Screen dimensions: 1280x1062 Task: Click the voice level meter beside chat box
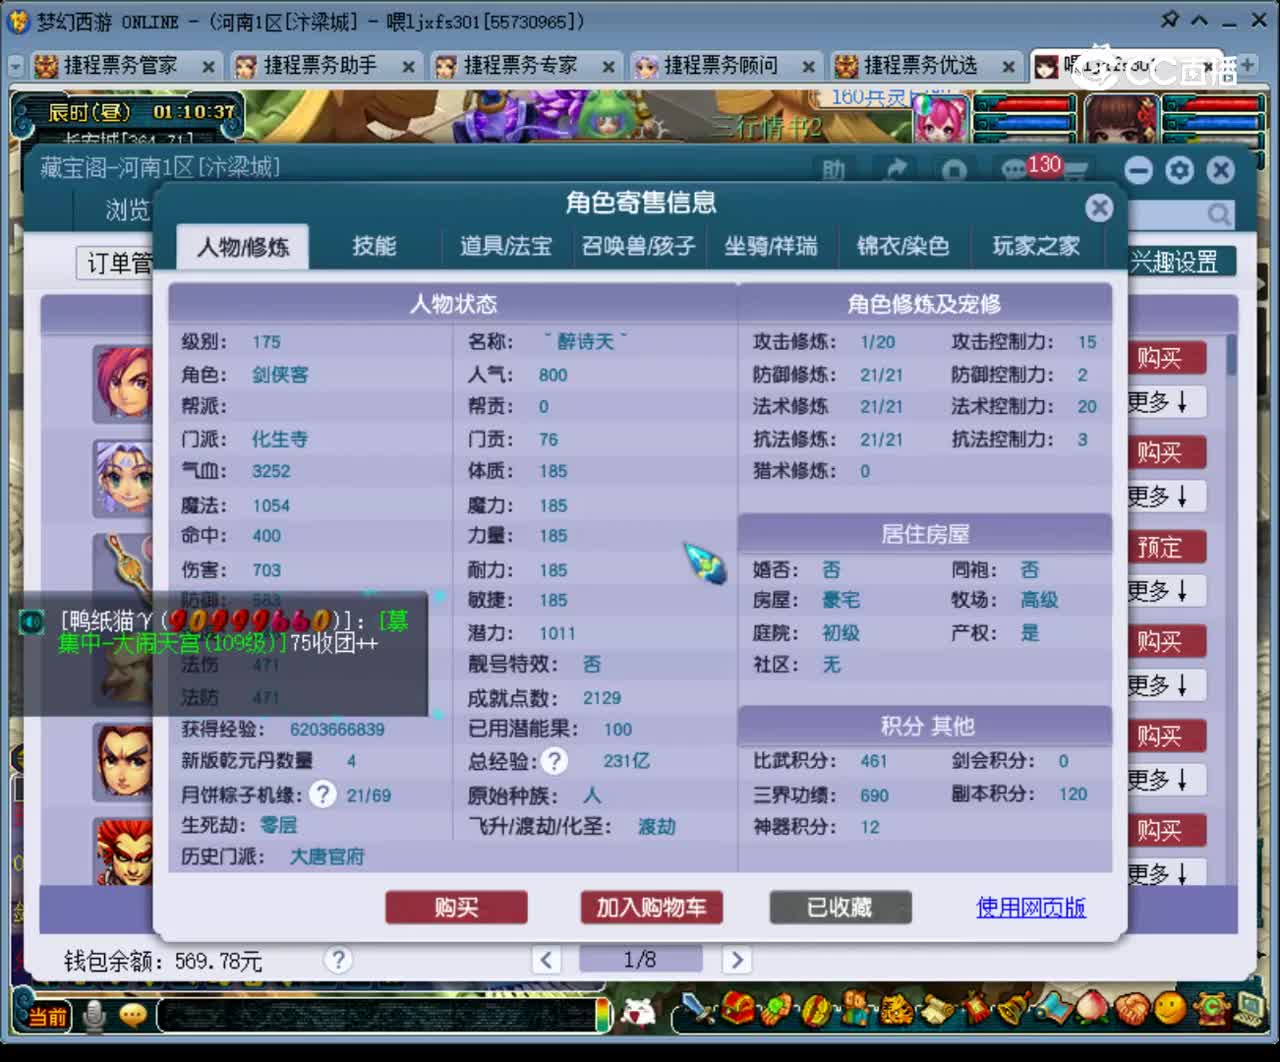(603, 1015)
